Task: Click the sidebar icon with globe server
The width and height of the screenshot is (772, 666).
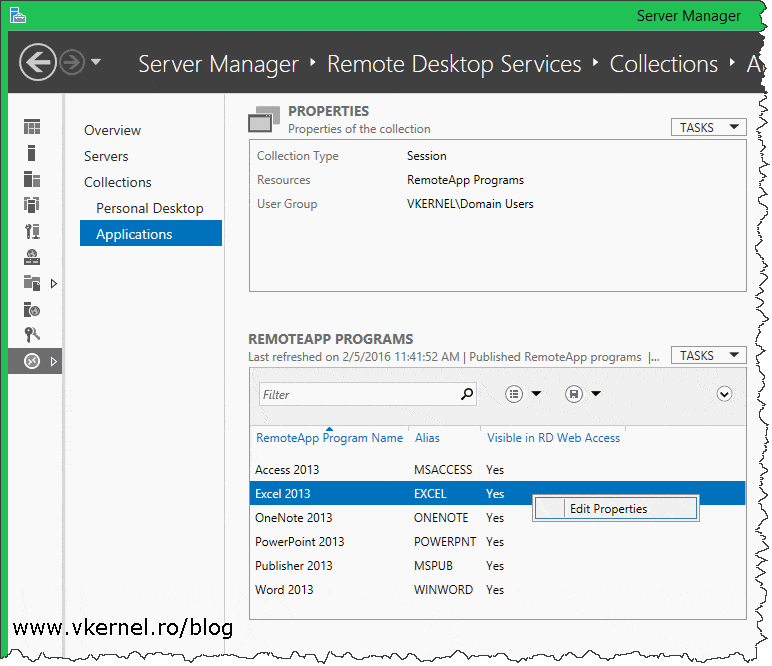Action: [x=32, y=257]
